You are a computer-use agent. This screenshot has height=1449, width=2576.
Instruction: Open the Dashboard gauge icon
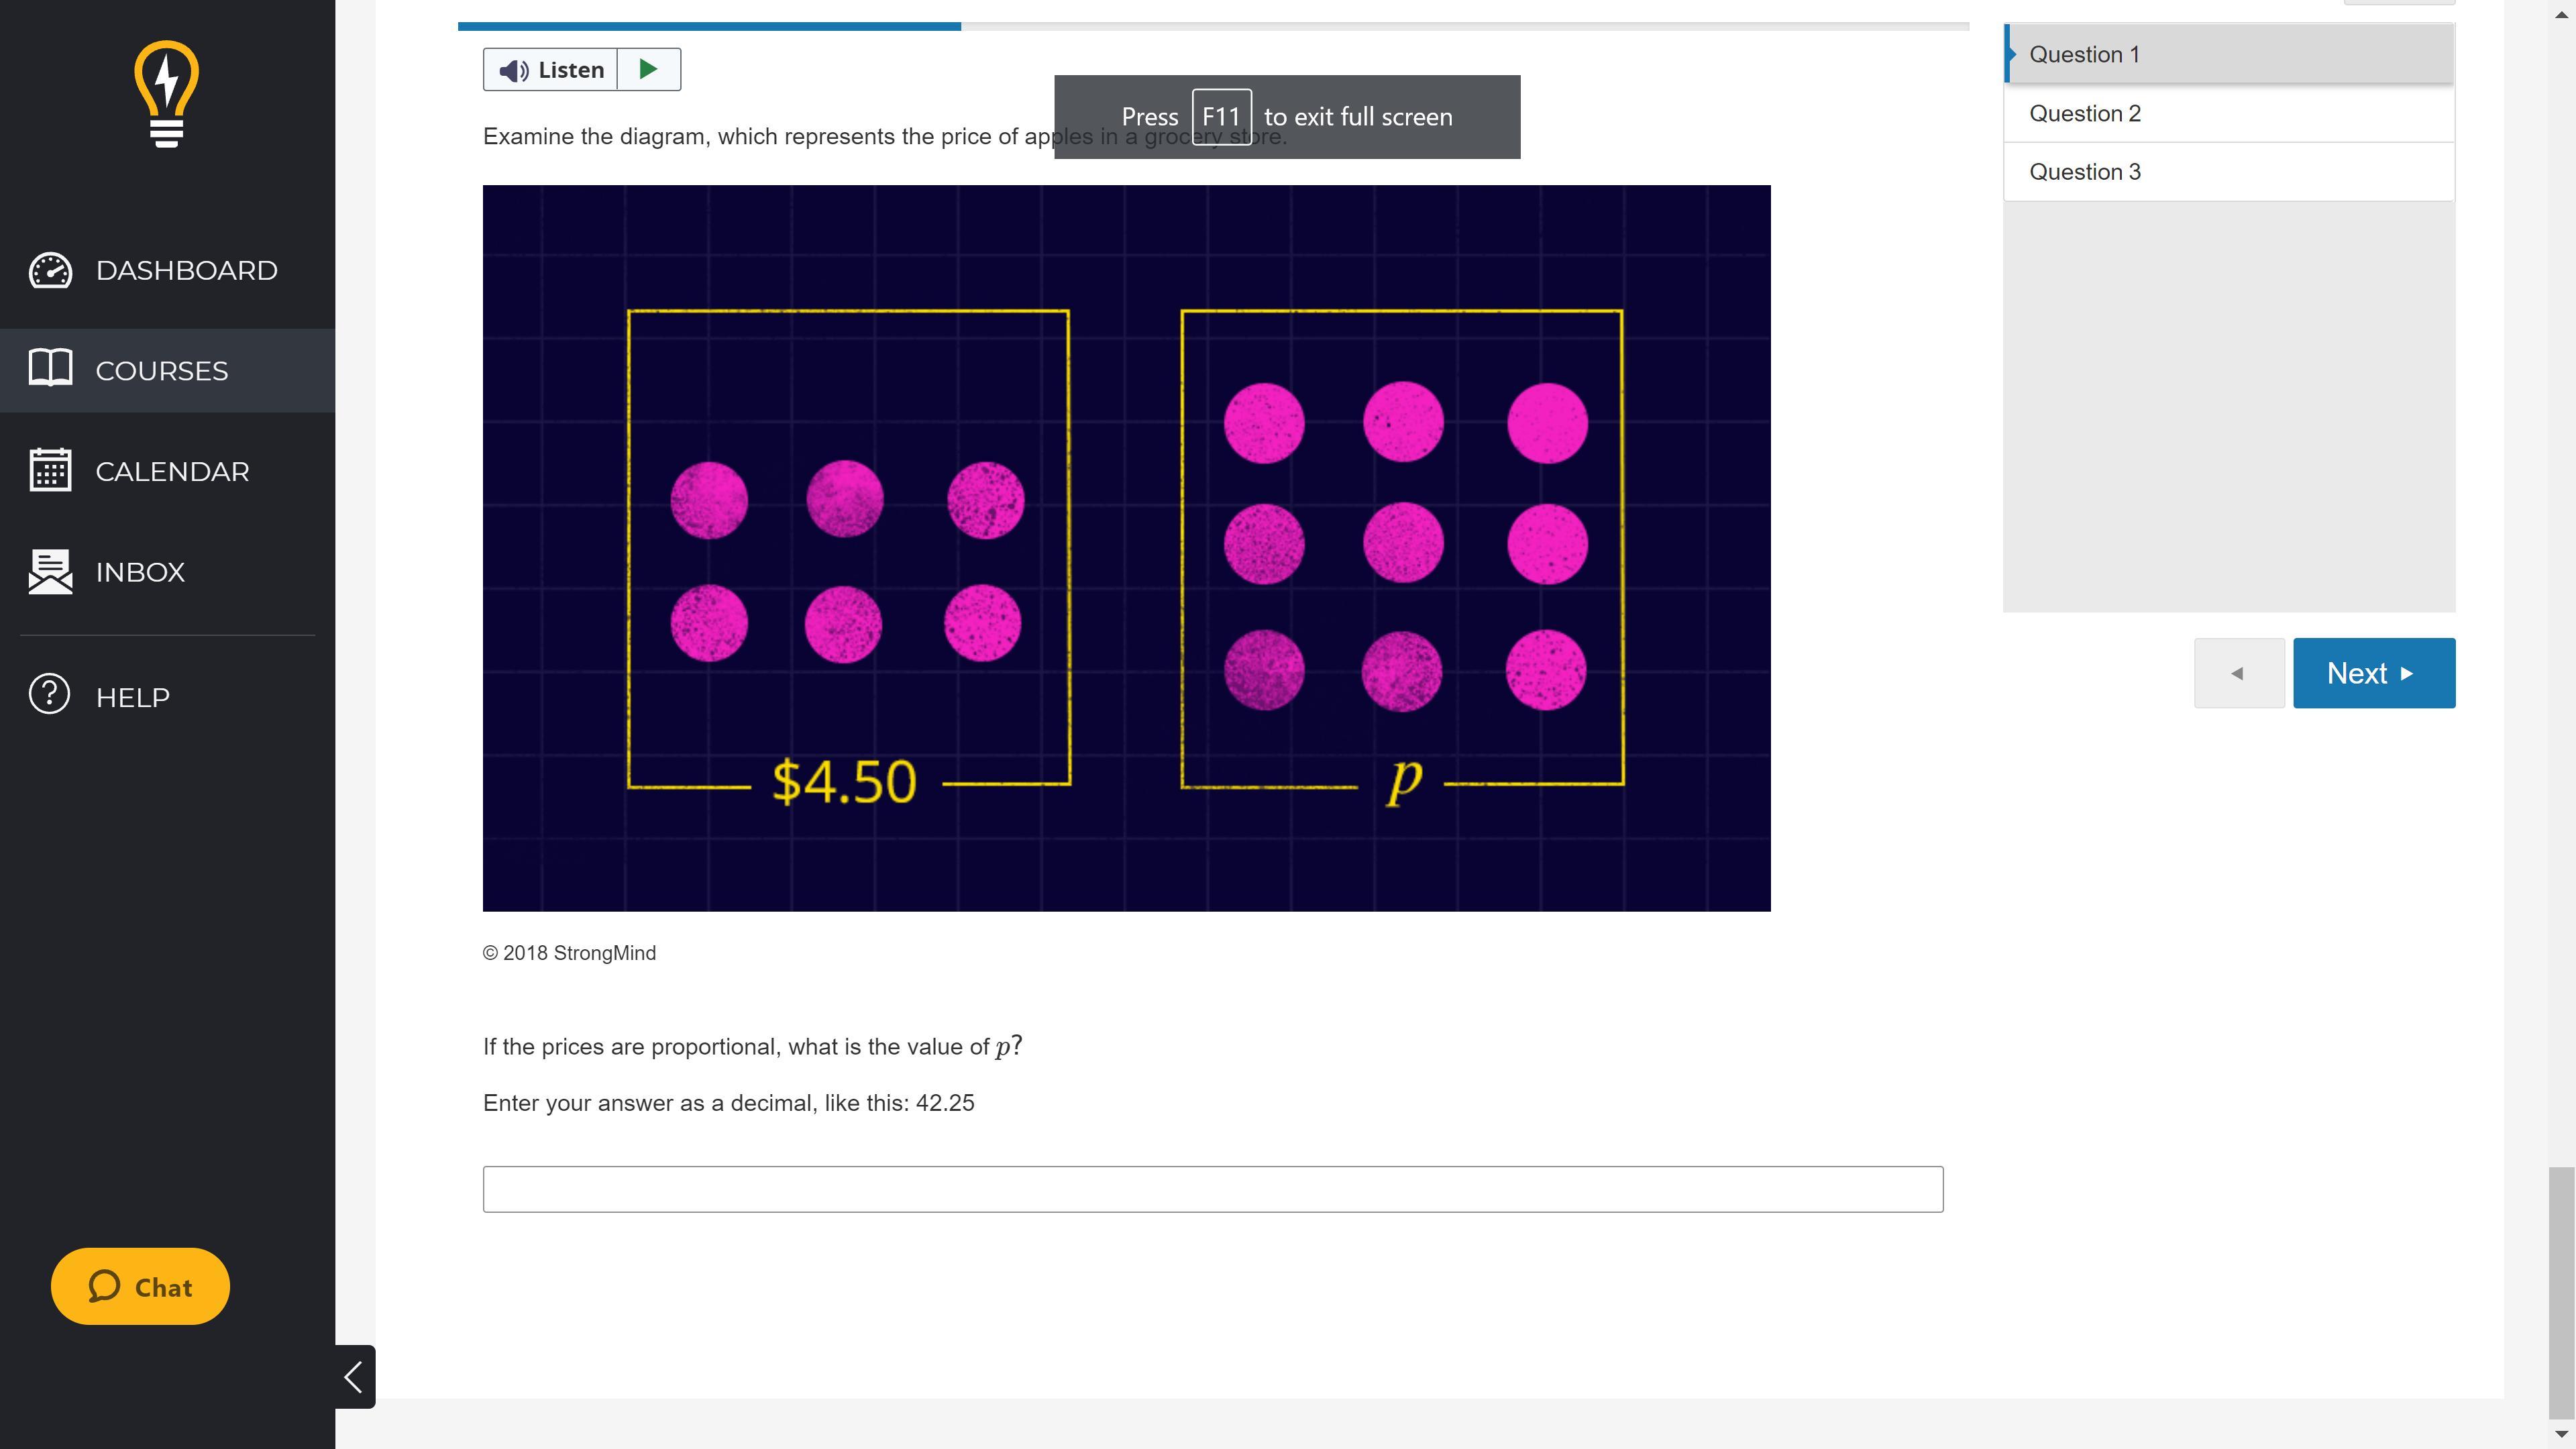click(50, 270)
